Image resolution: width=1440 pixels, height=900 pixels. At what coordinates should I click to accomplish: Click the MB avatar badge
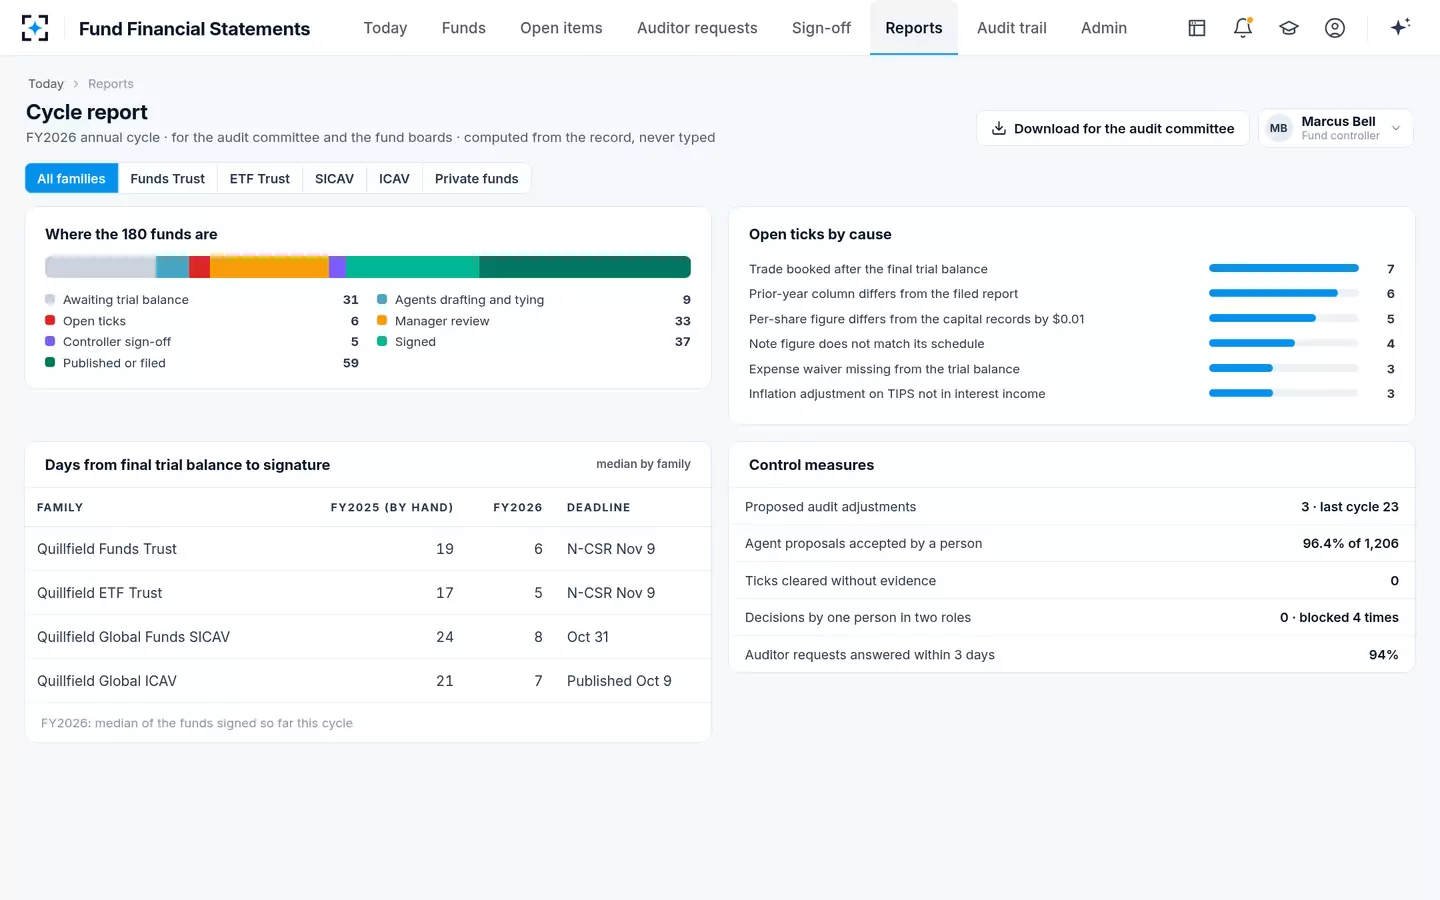(x=1278, y=128)
